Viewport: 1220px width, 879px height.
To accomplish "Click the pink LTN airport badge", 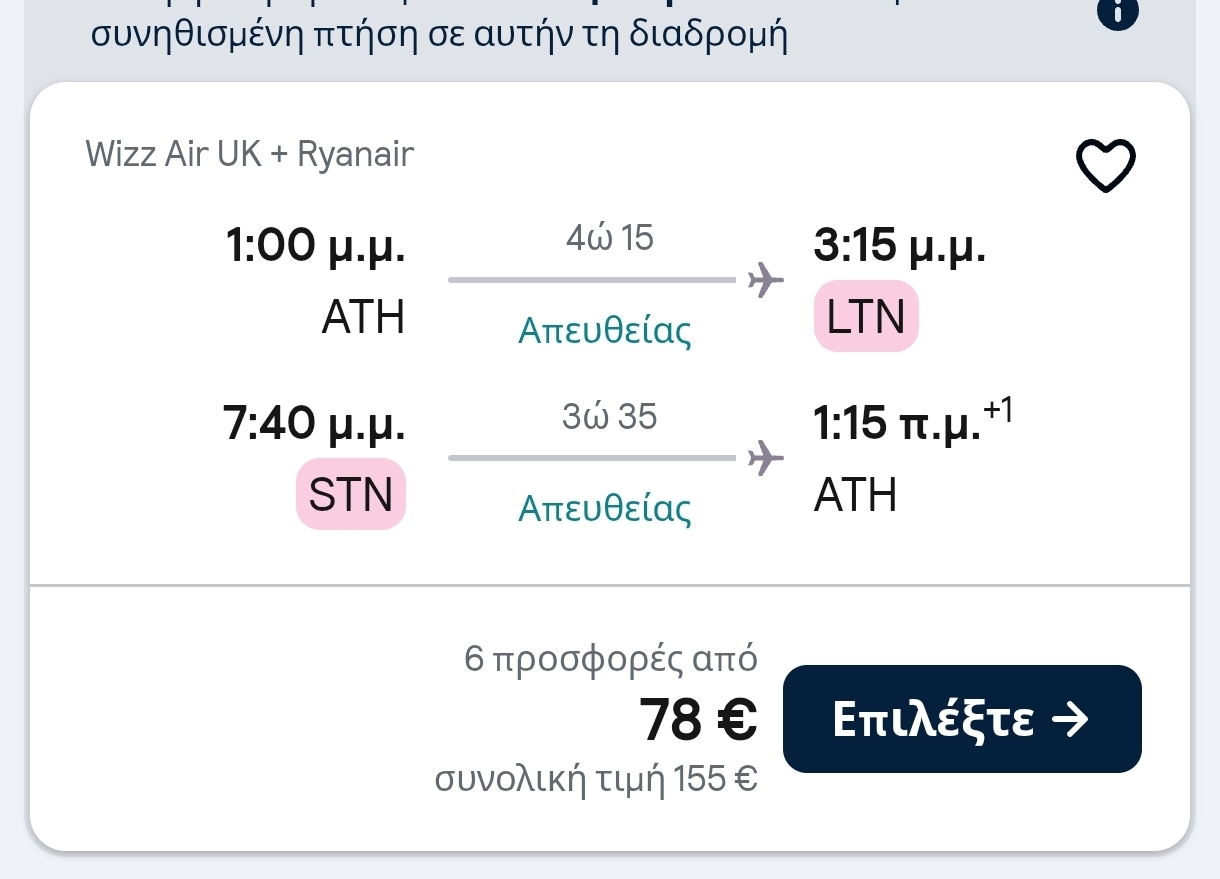I will click(x=866, y=317).
